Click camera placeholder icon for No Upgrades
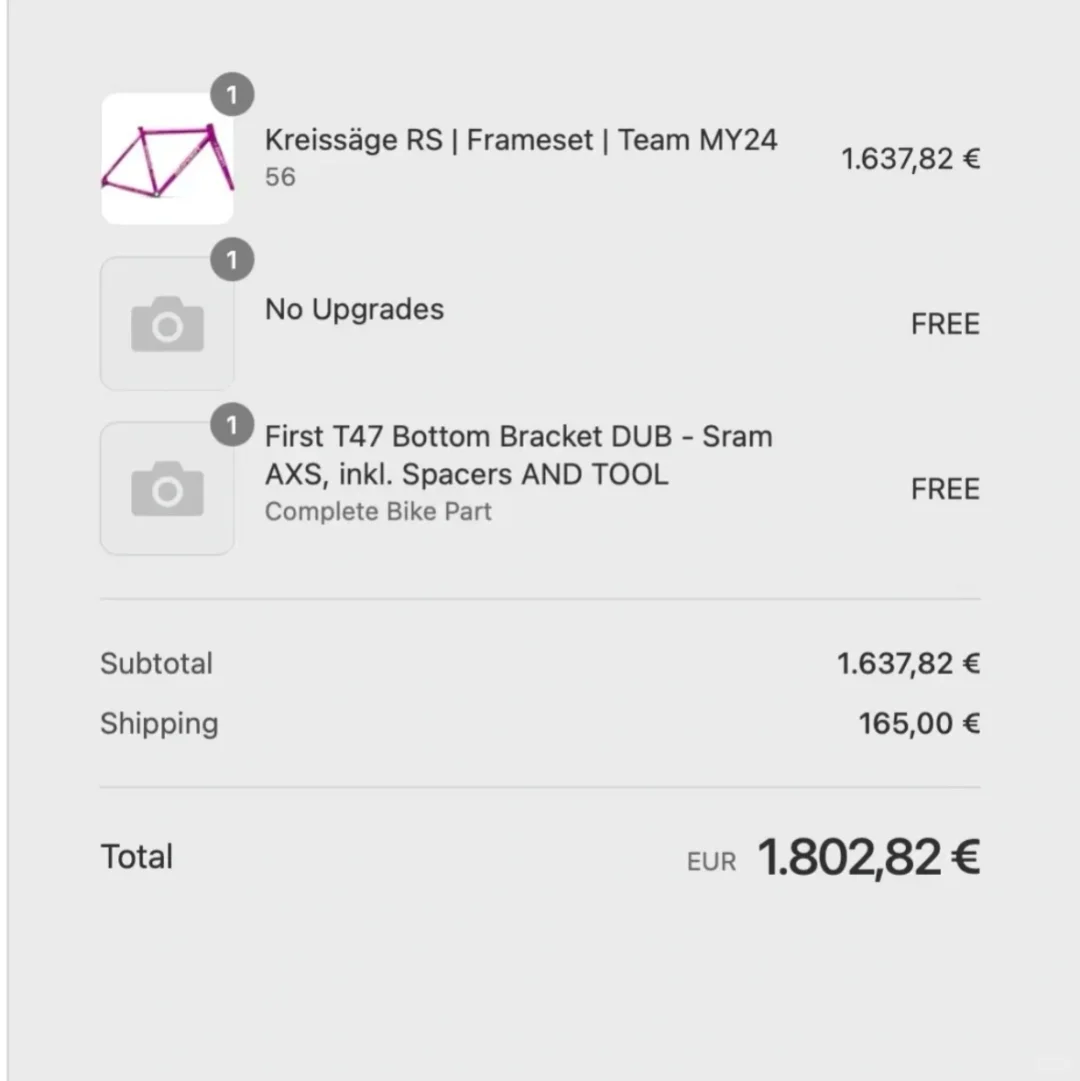1080x1081 pixels. tap(167, 325)
